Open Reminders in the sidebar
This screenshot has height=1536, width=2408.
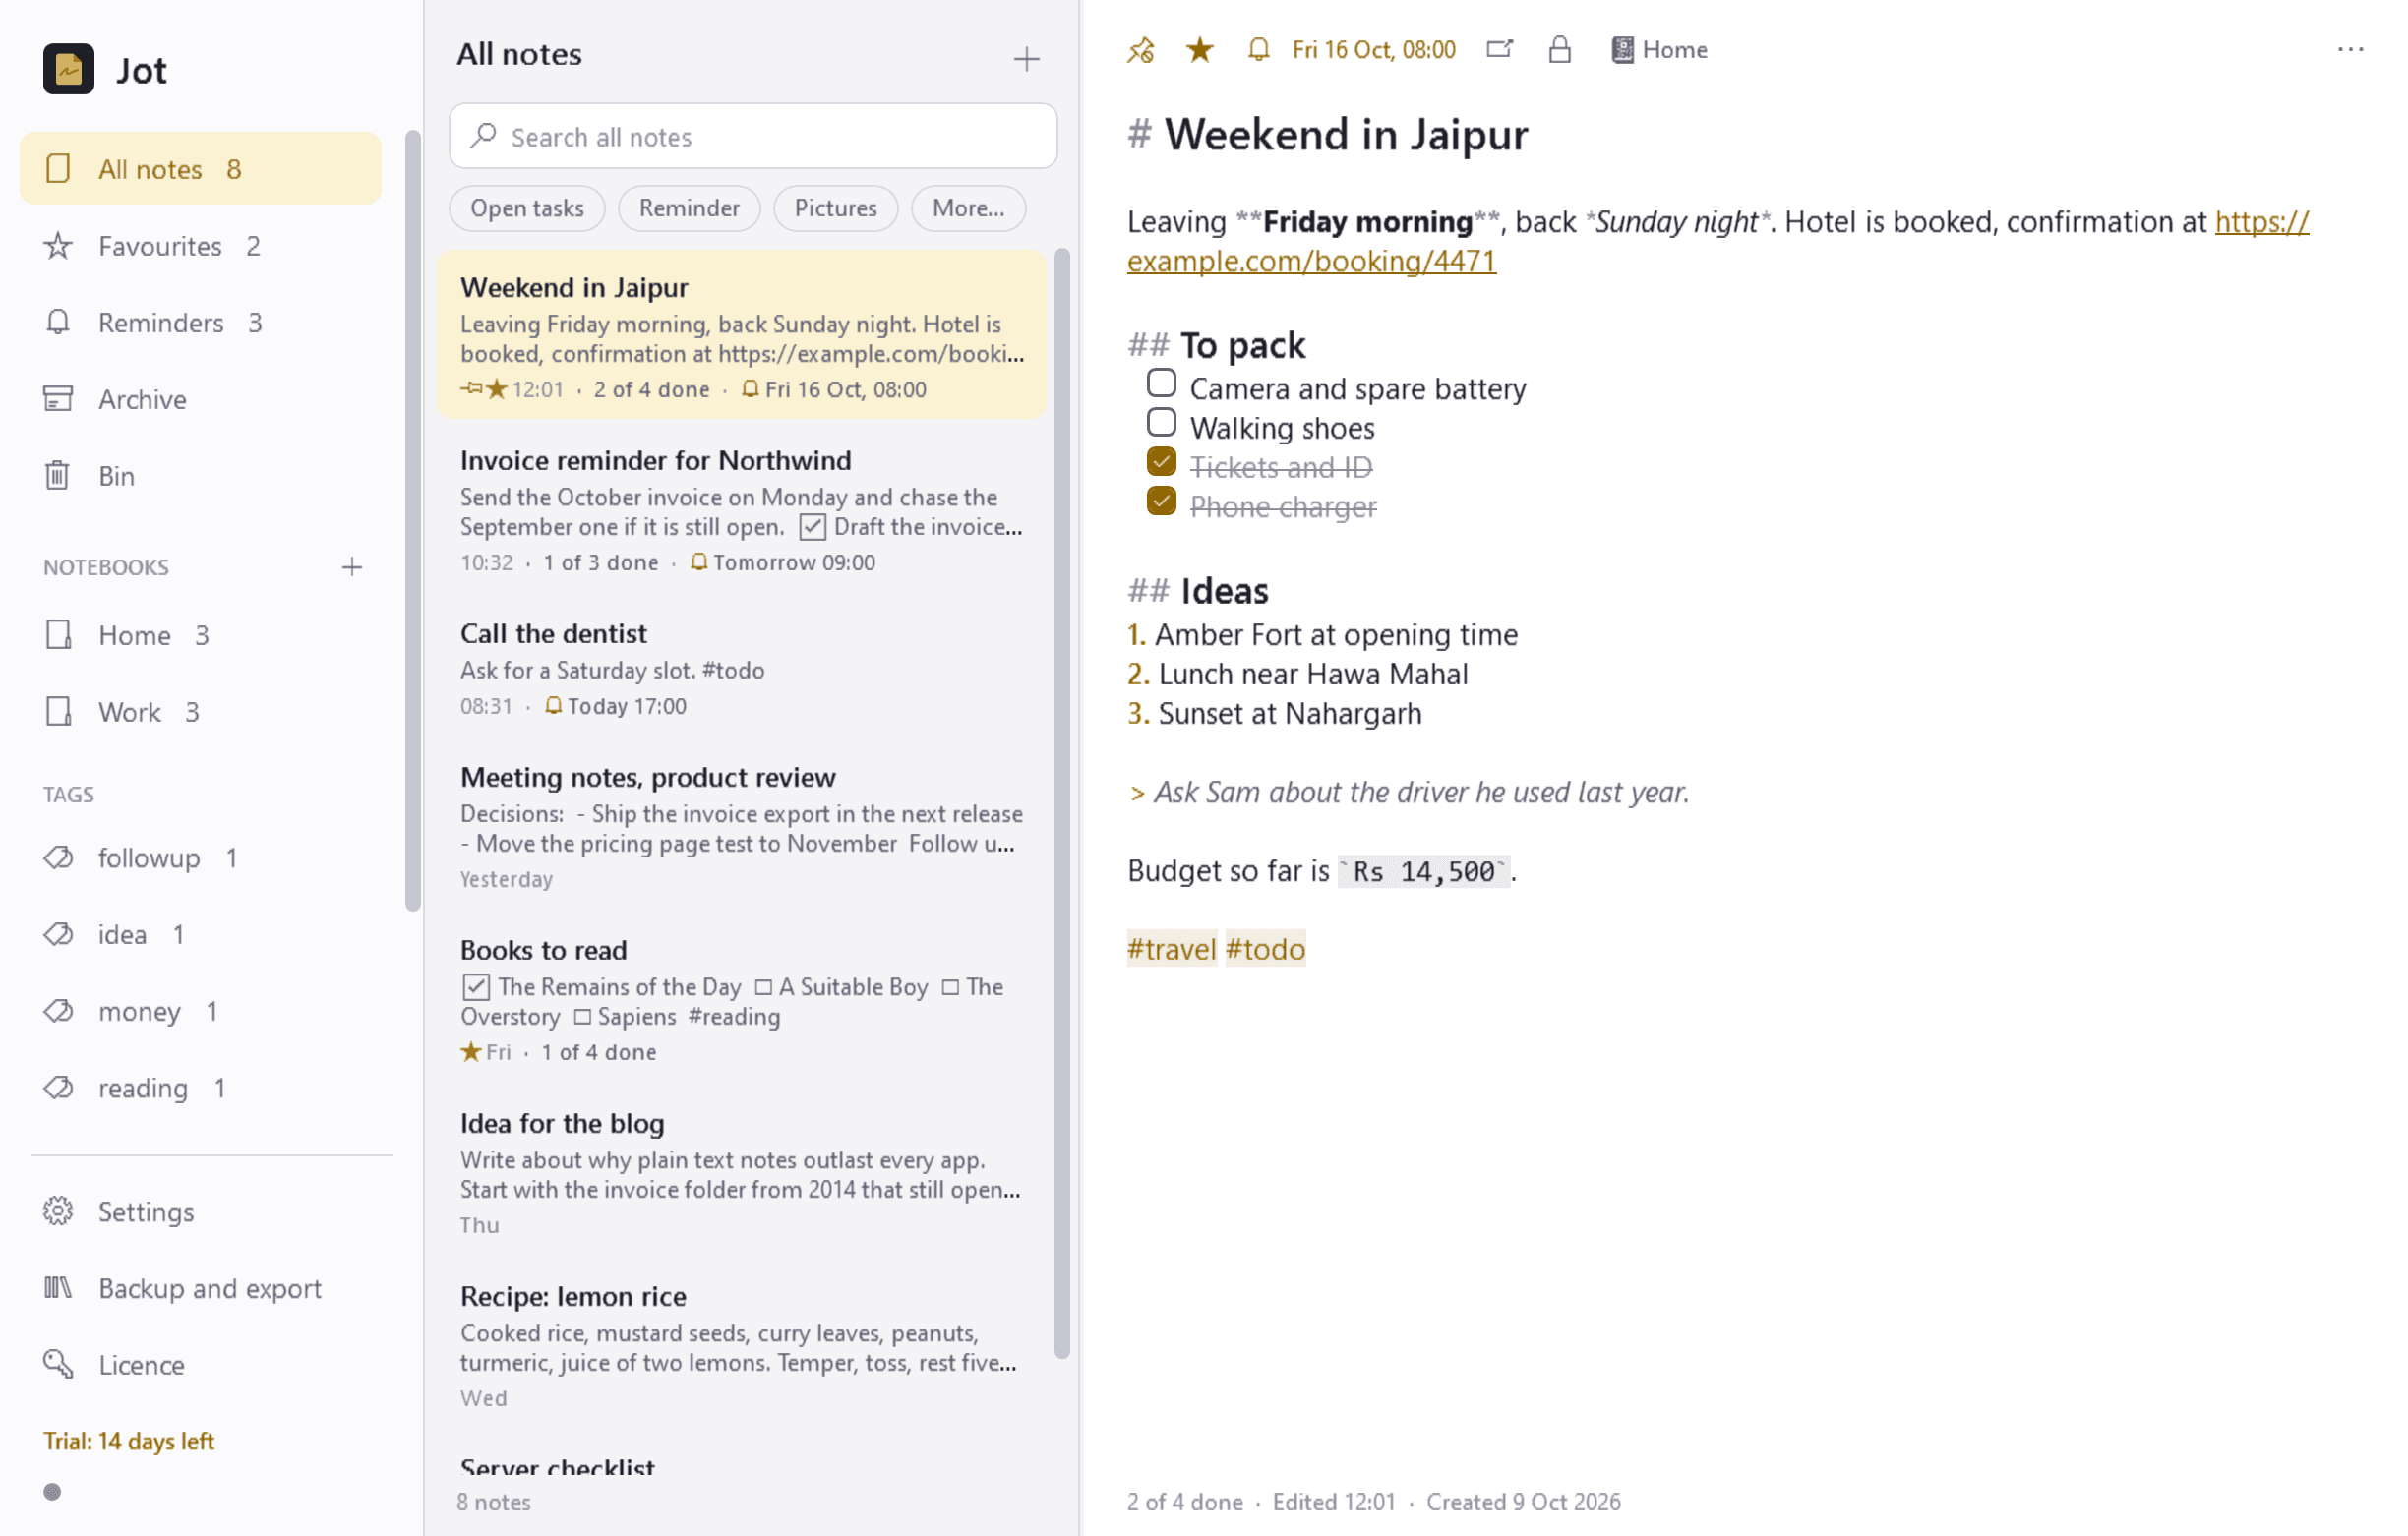tap(200, 323)
